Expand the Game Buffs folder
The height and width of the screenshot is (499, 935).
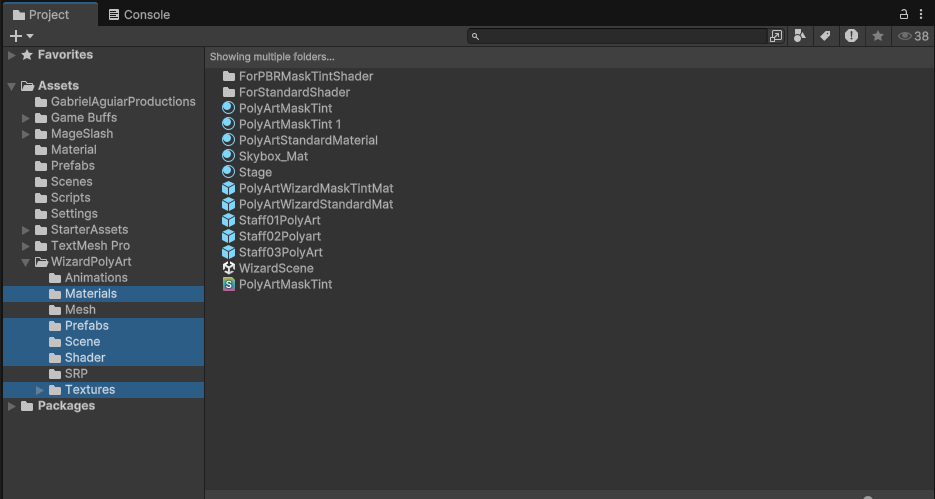26,118
